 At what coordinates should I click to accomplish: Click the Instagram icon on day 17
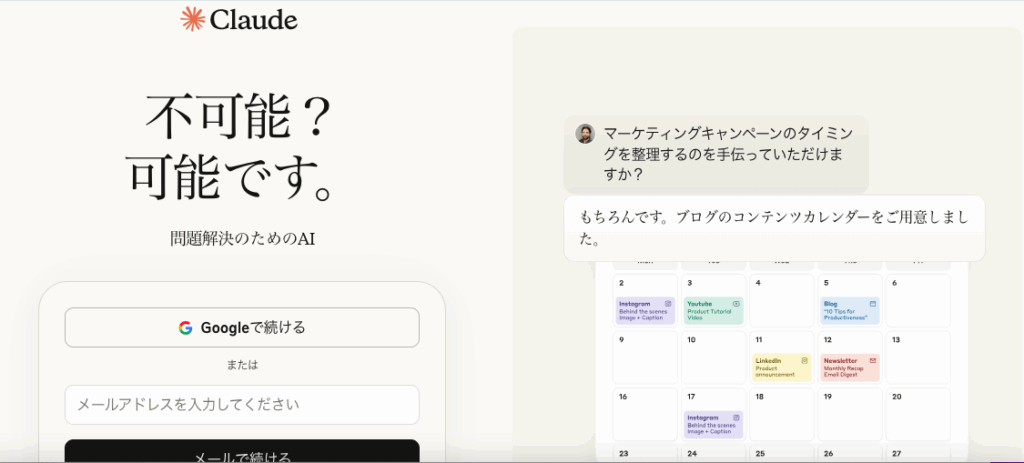point(736,417)
